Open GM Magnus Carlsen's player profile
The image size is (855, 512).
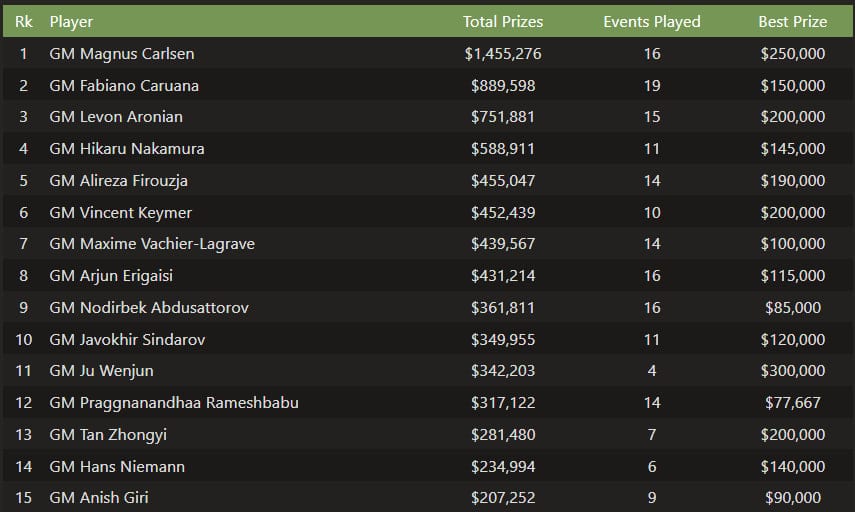pyautogui.click(x=121, y=53)
